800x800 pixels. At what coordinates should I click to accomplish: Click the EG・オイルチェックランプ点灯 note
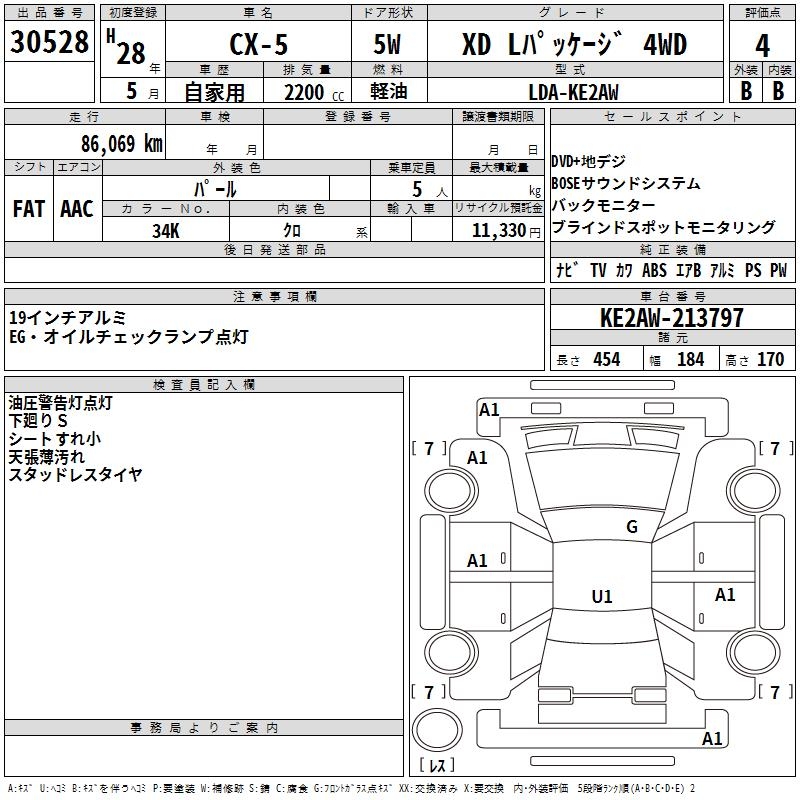click(129, 337)
